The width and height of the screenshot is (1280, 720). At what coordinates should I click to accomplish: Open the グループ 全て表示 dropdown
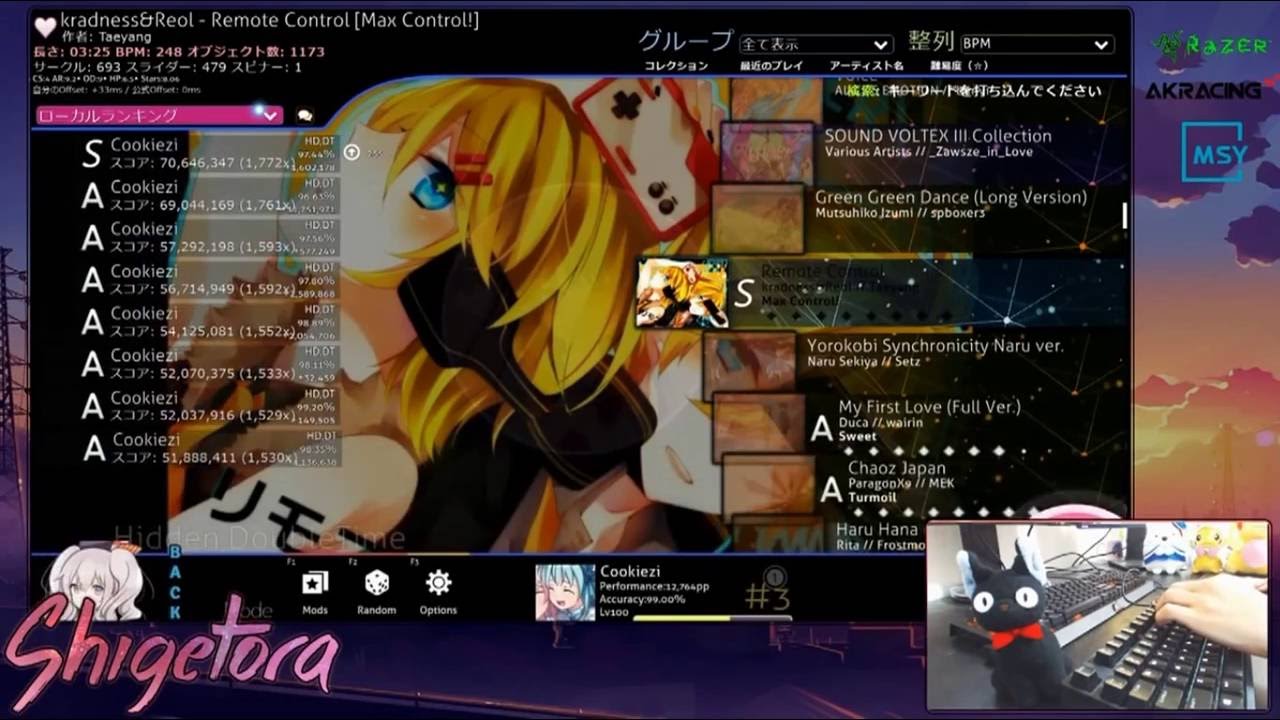(x=815, y=44)
